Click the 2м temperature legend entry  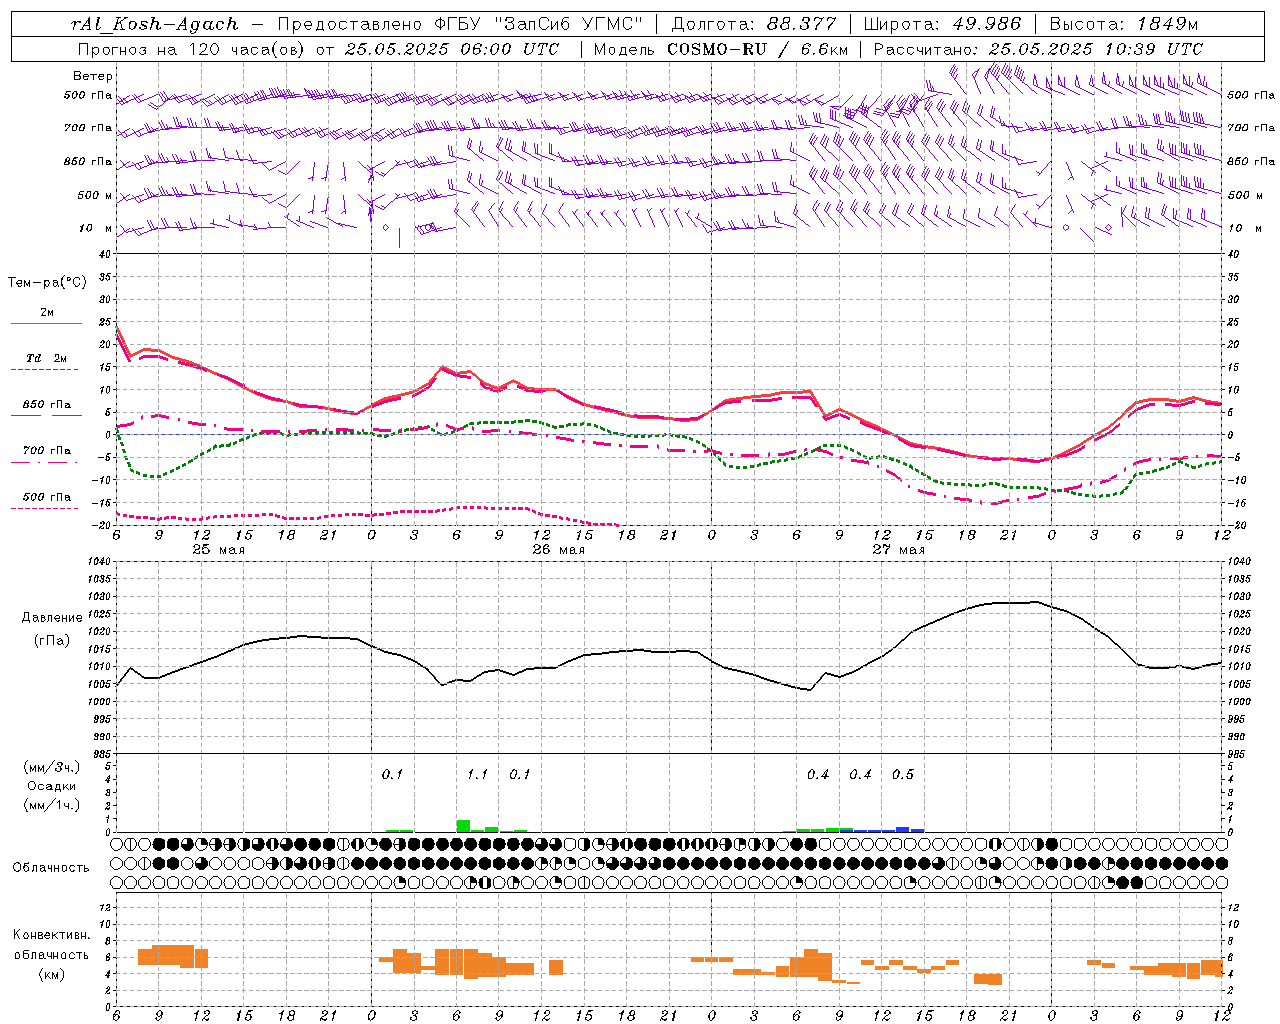(47, 313)
